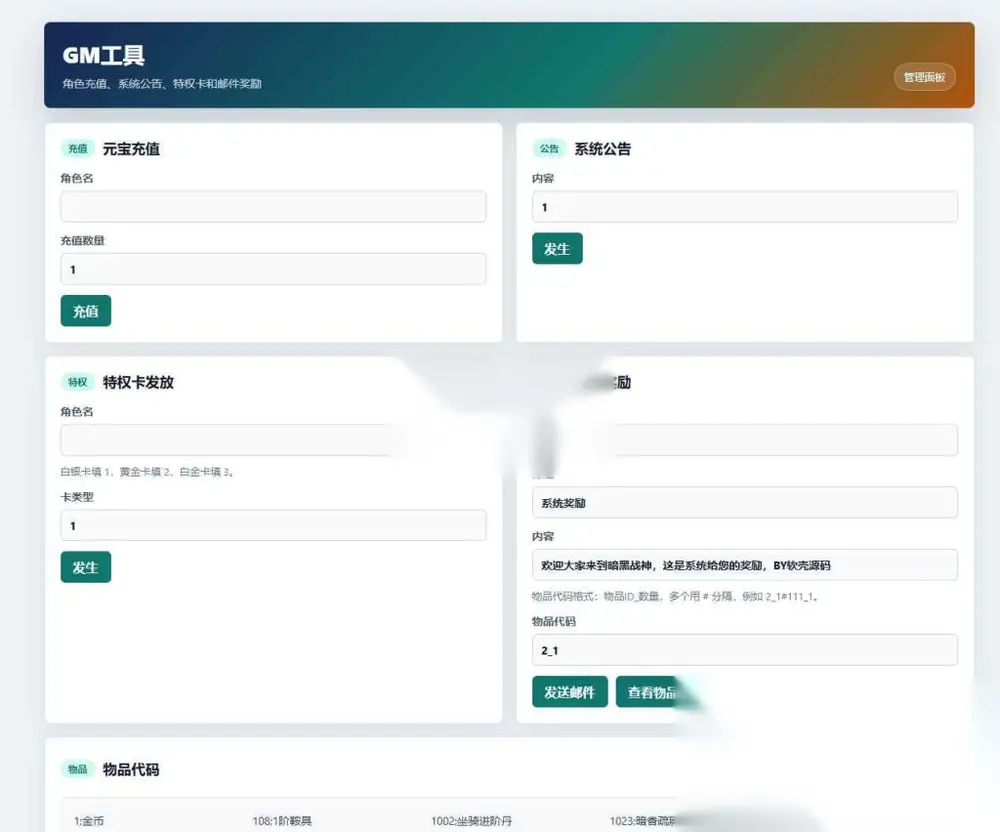Focus the 卡类型 input field
The height and width of the screenshot is (832, 1000).
coord(274,525)
